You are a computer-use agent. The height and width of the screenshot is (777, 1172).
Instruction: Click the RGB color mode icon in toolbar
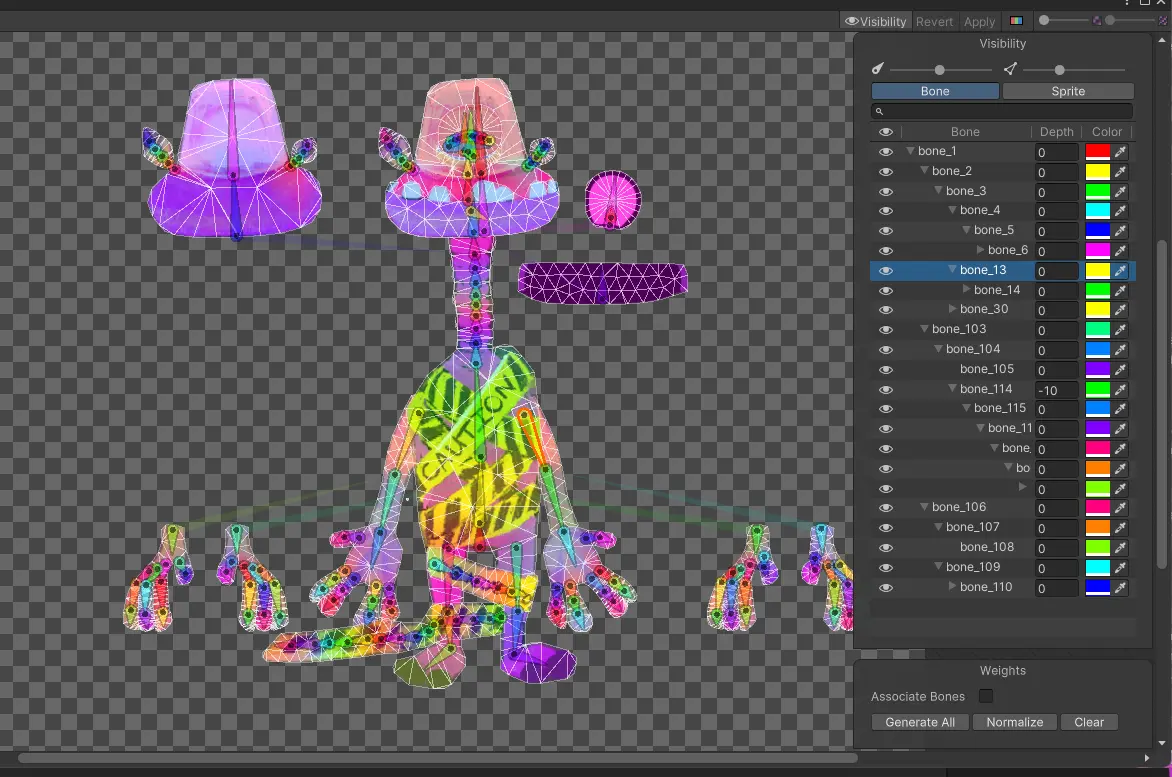[x=1016, y=21]
